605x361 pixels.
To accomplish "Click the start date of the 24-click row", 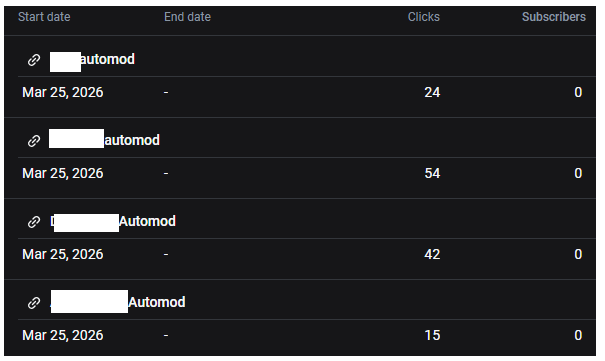I will (x=63, y=93).
